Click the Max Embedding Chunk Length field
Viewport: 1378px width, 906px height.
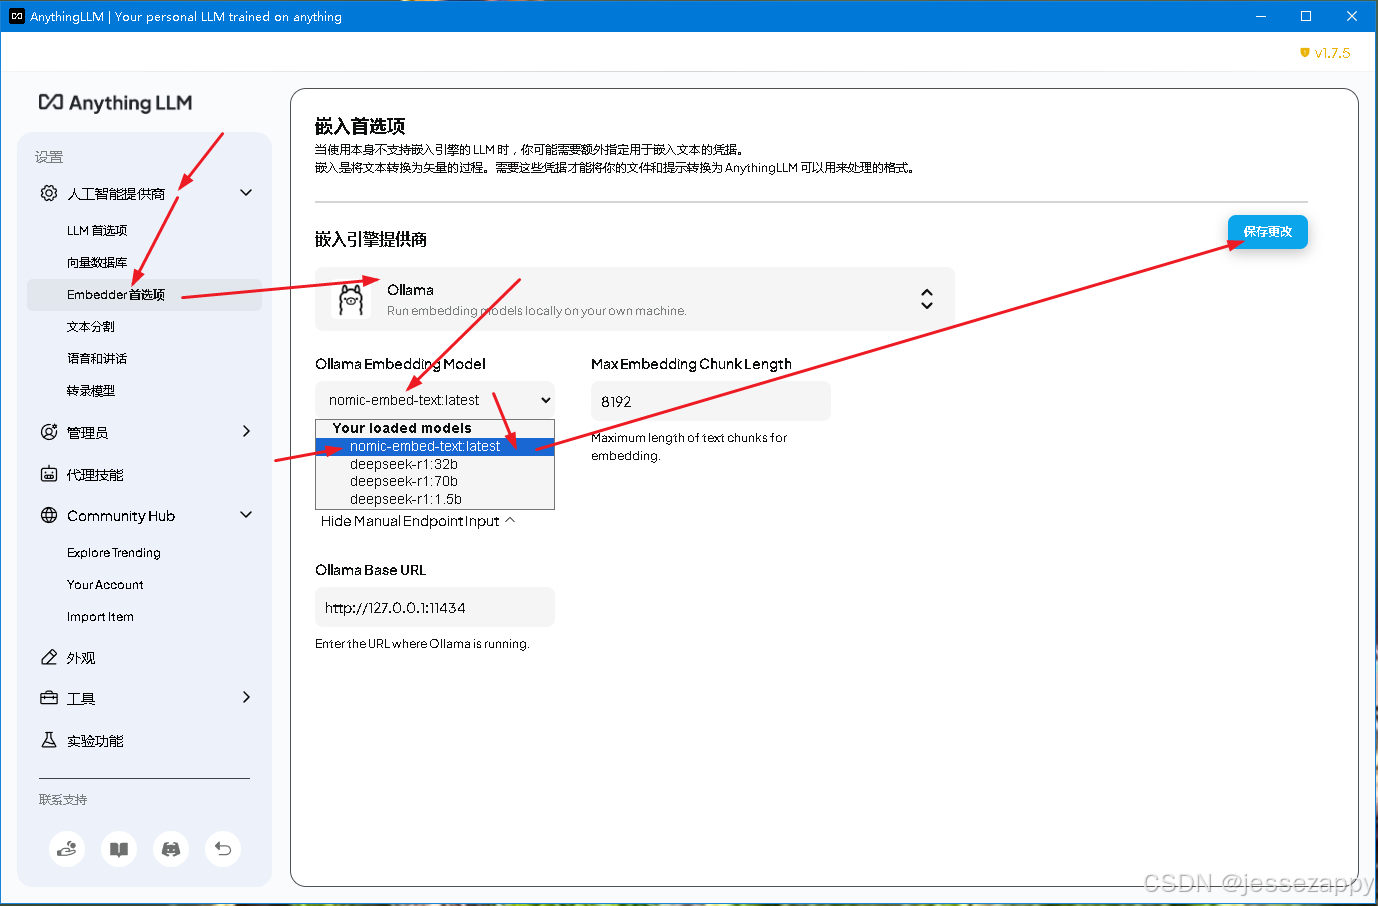711,401
